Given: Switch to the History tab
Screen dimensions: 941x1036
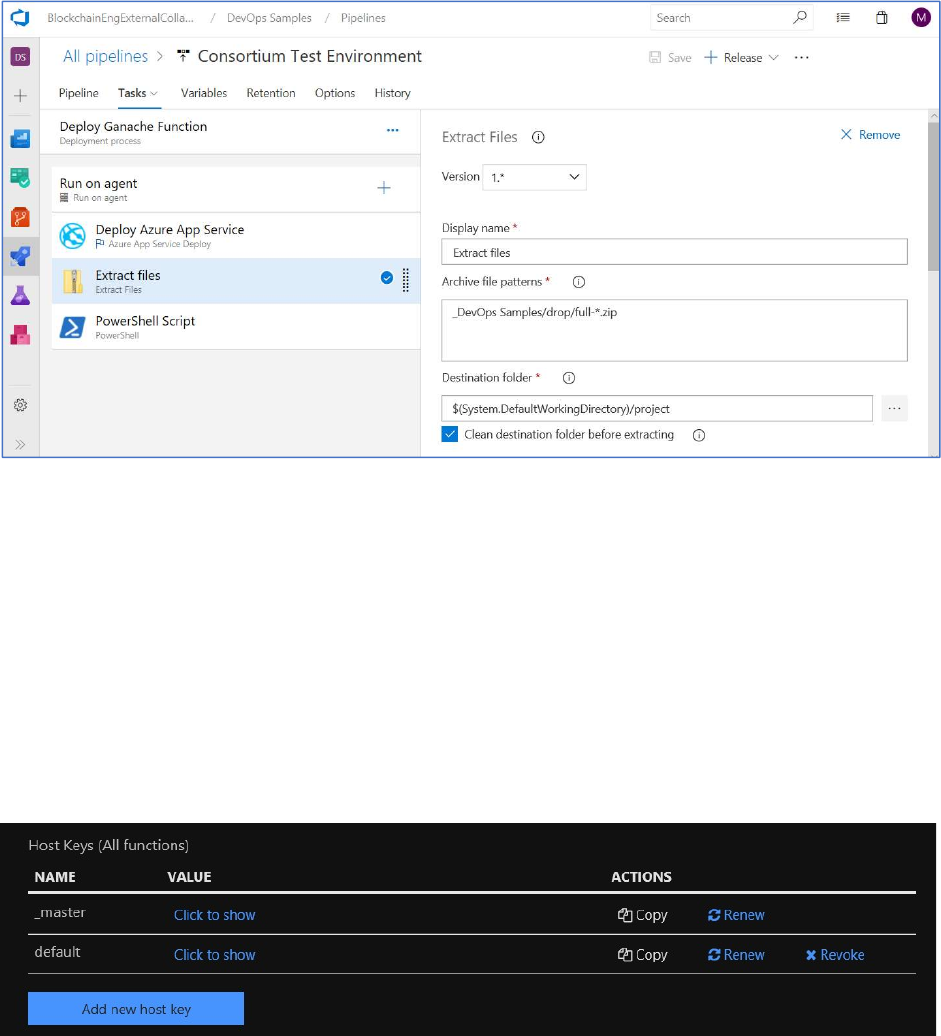Looking at the screenshot, I should (393, 93).
